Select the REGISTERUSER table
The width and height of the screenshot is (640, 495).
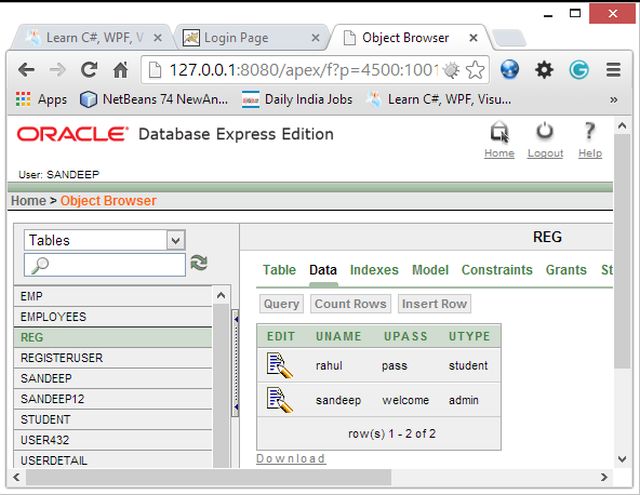113,358
